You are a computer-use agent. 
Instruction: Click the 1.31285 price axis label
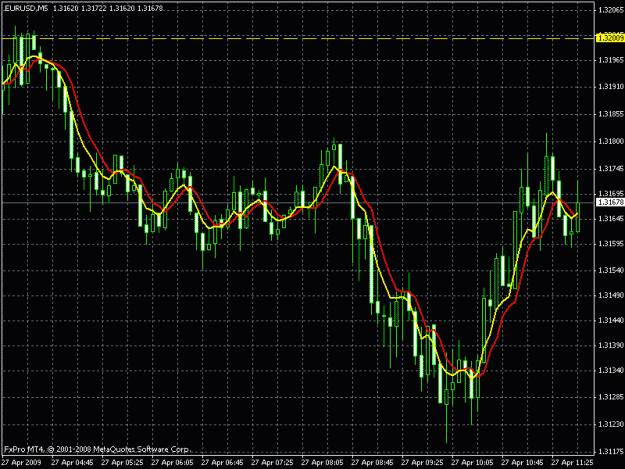(611, 397)
